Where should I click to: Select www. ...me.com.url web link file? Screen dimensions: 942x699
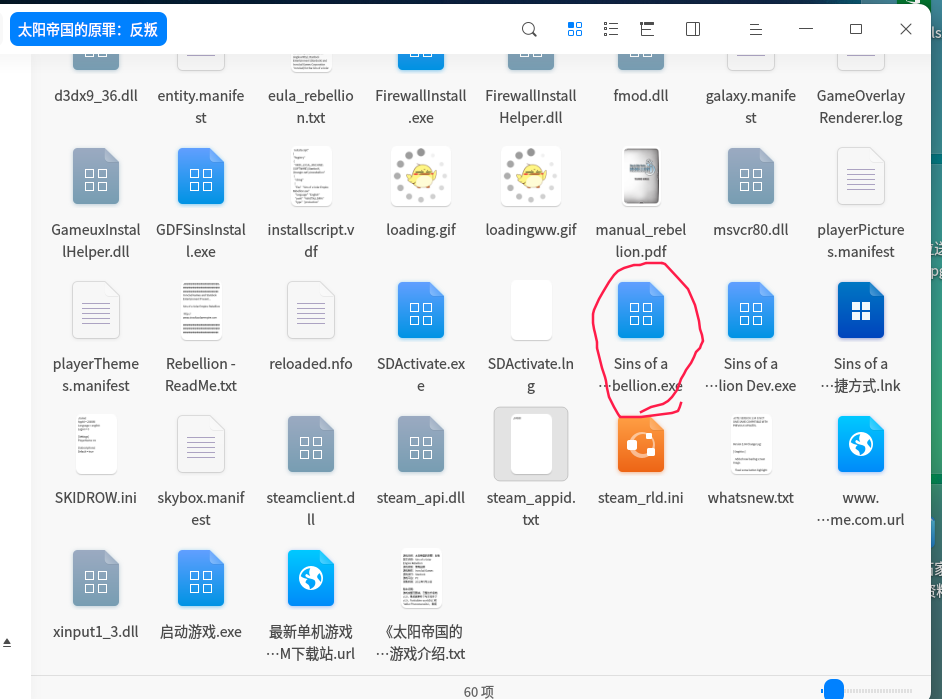tap(860, 444)
